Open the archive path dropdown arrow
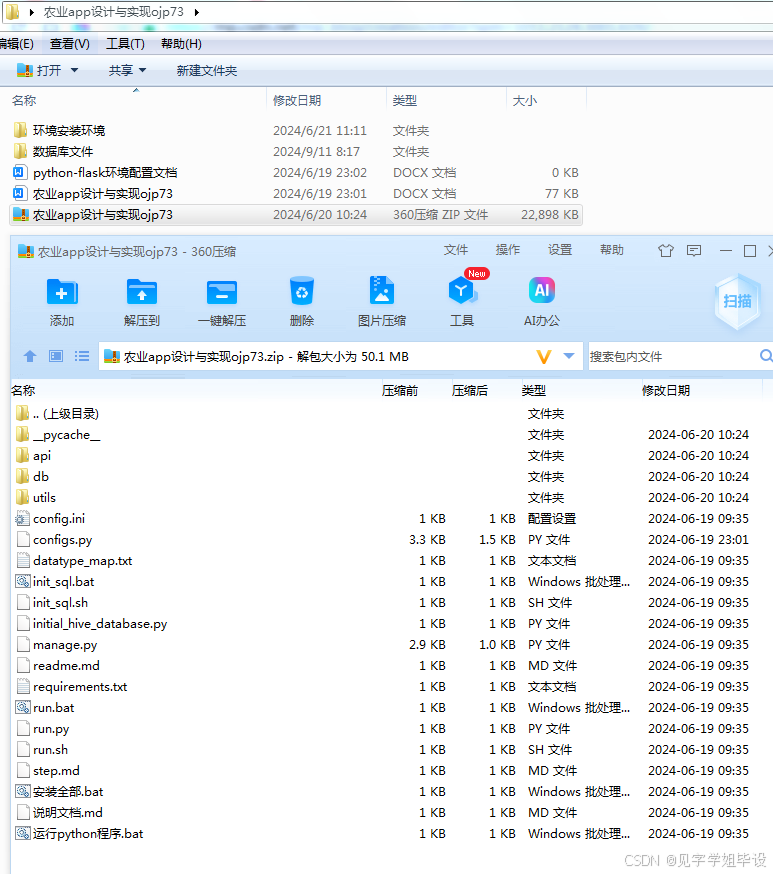 pos(569,356)
